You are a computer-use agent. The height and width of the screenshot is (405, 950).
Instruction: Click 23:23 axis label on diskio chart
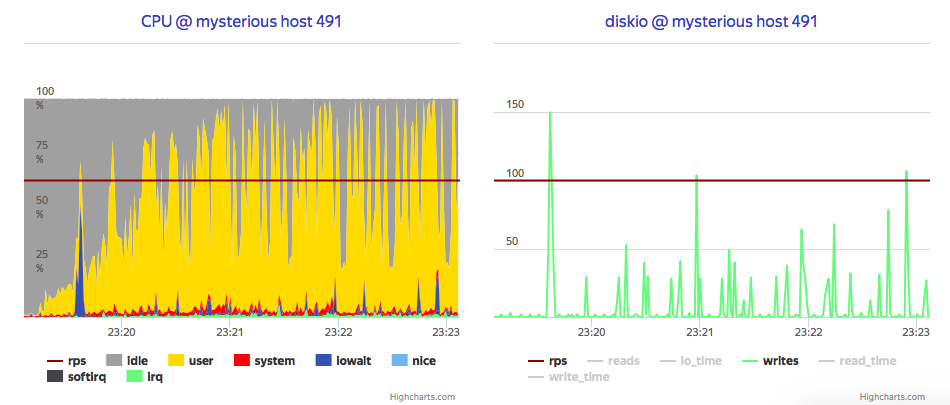pos(916,332)
